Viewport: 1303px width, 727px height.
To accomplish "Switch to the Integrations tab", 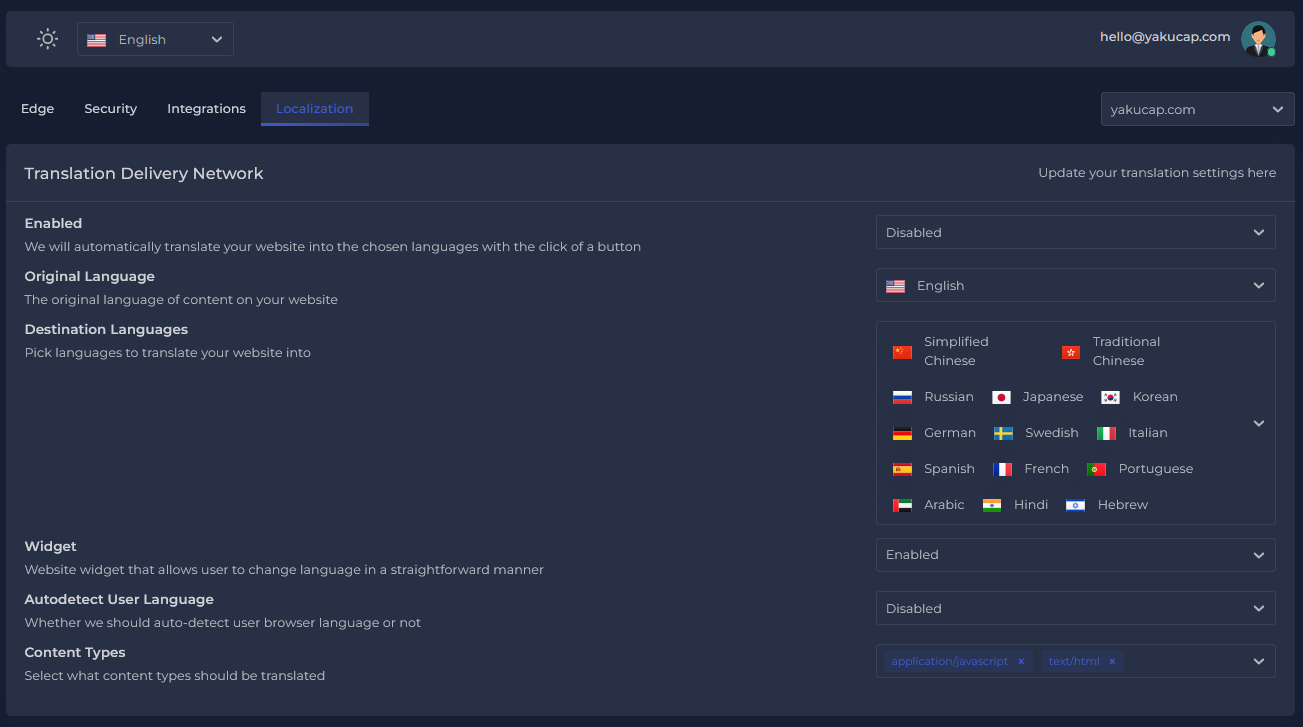I will pyautogui.click(x=206, y=108).
